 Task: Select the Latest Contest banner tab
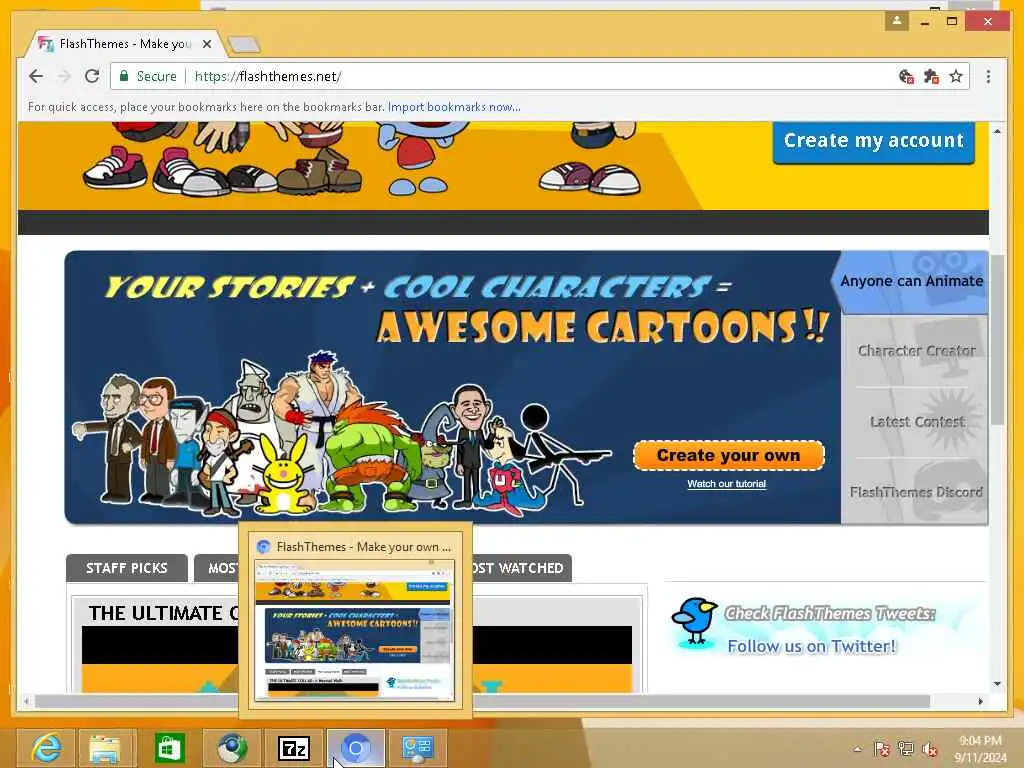(916, 422)
